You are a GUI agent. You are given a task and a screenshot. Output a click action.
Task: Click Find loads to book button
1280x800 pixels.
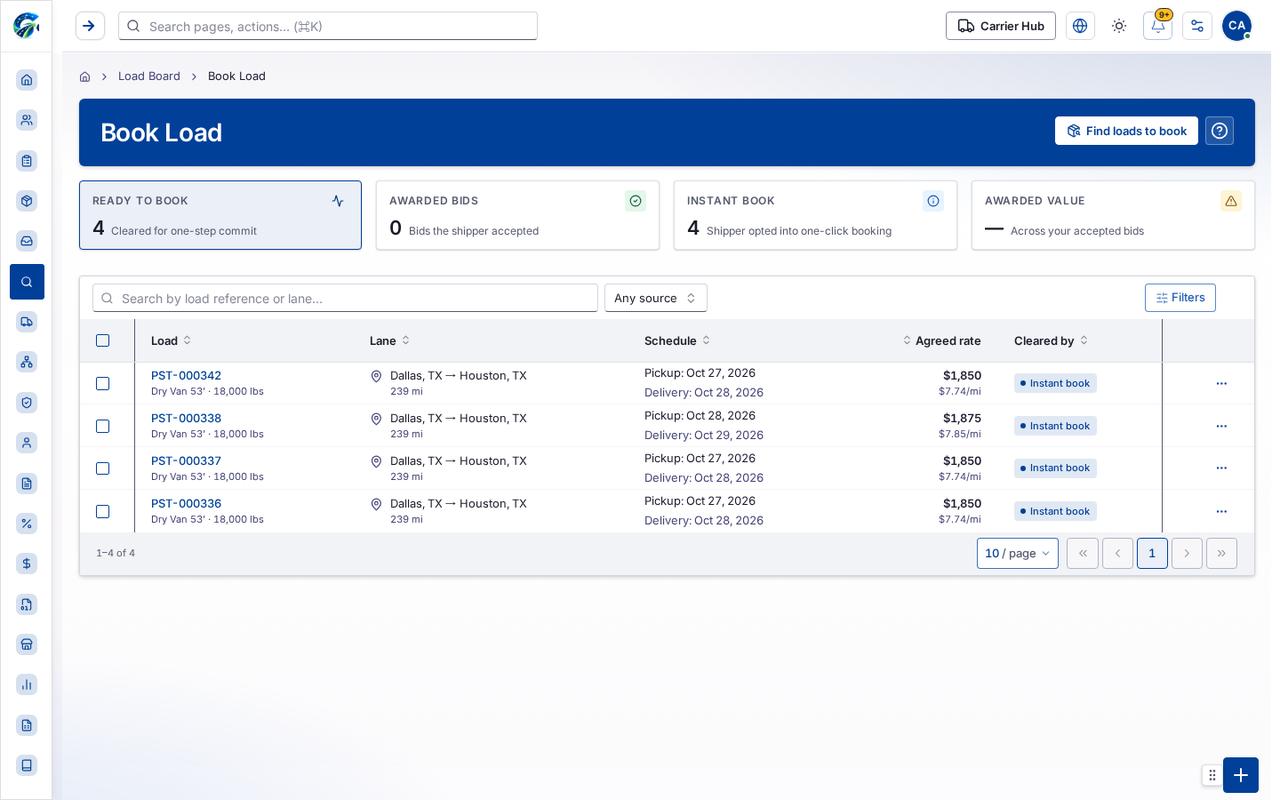coord(1126,131)
